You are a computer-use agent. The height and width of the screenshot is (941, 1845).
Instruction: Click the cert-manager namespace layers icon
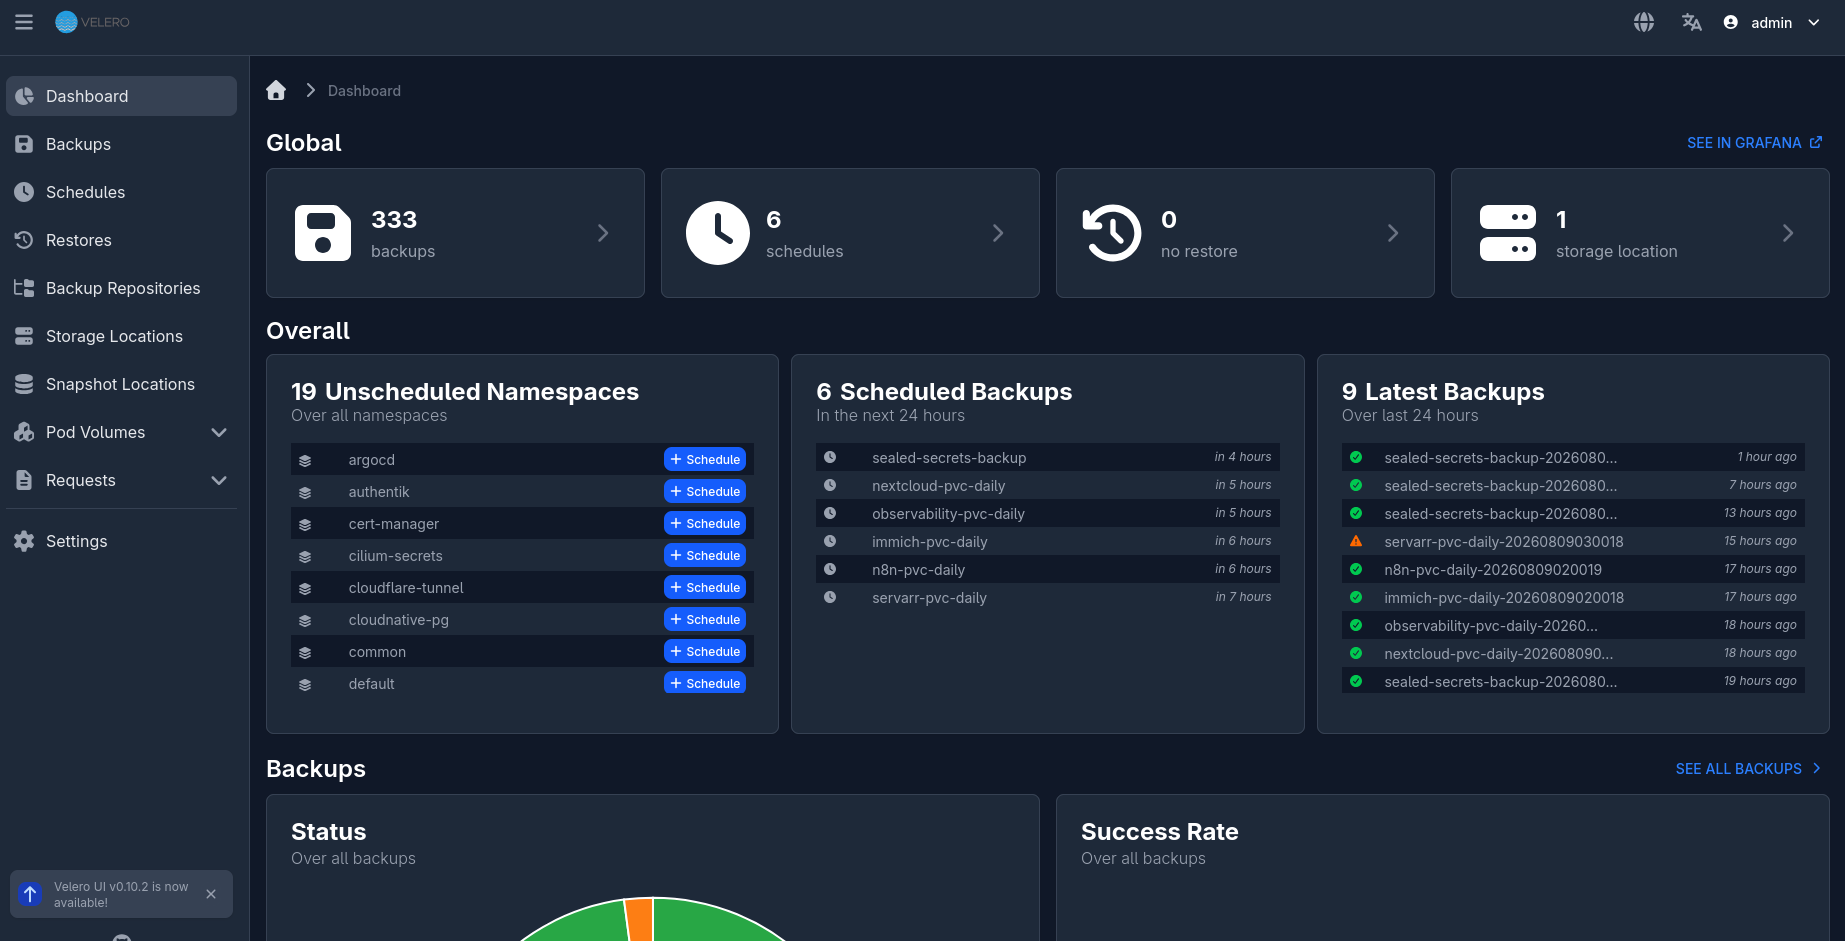[305, 525]
